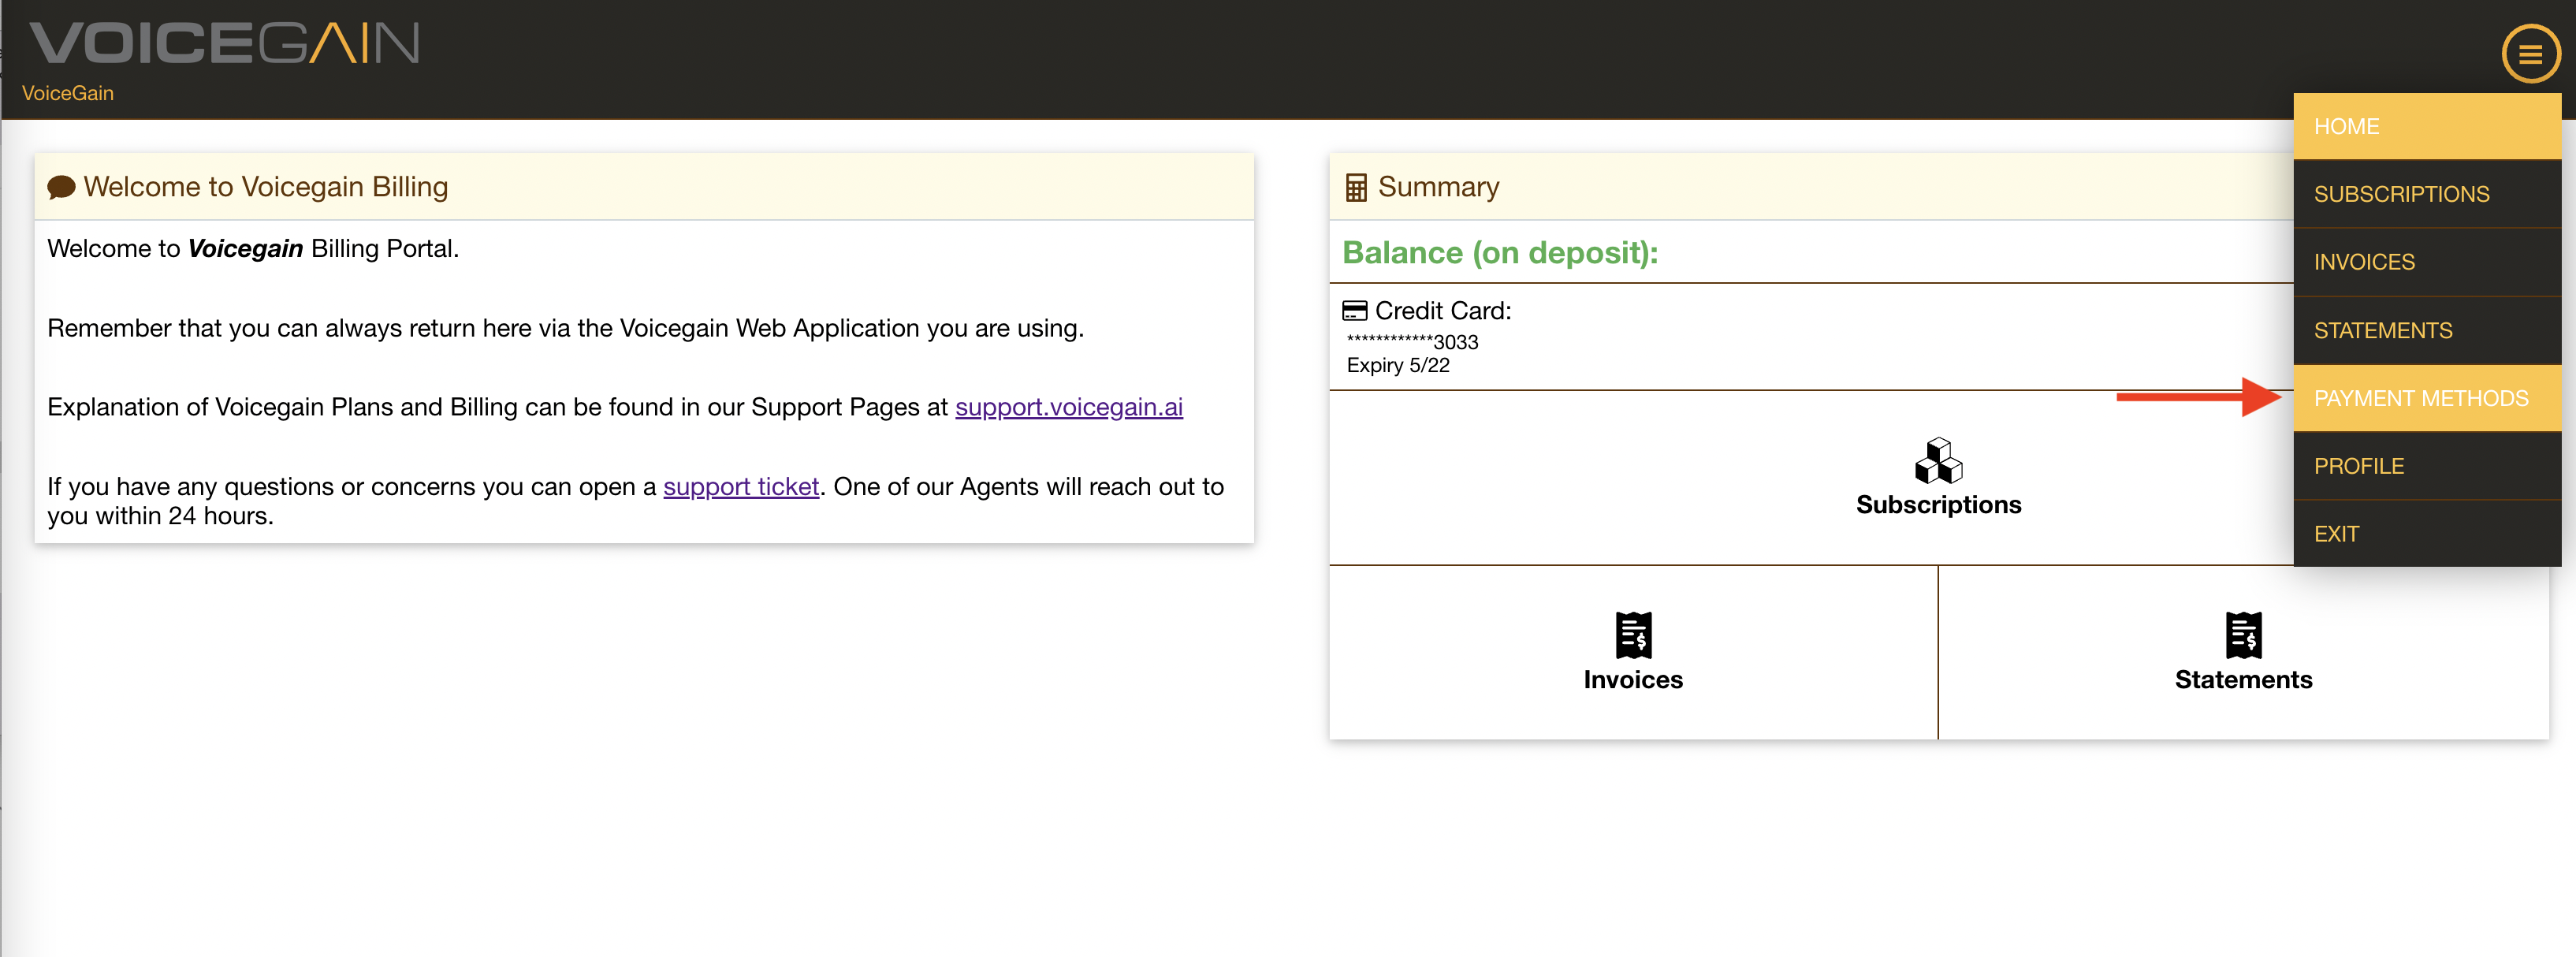This screenshot has height=957, width=2576.
Task: Click the speech bubble welcome icon
Action: pos(61,187)
